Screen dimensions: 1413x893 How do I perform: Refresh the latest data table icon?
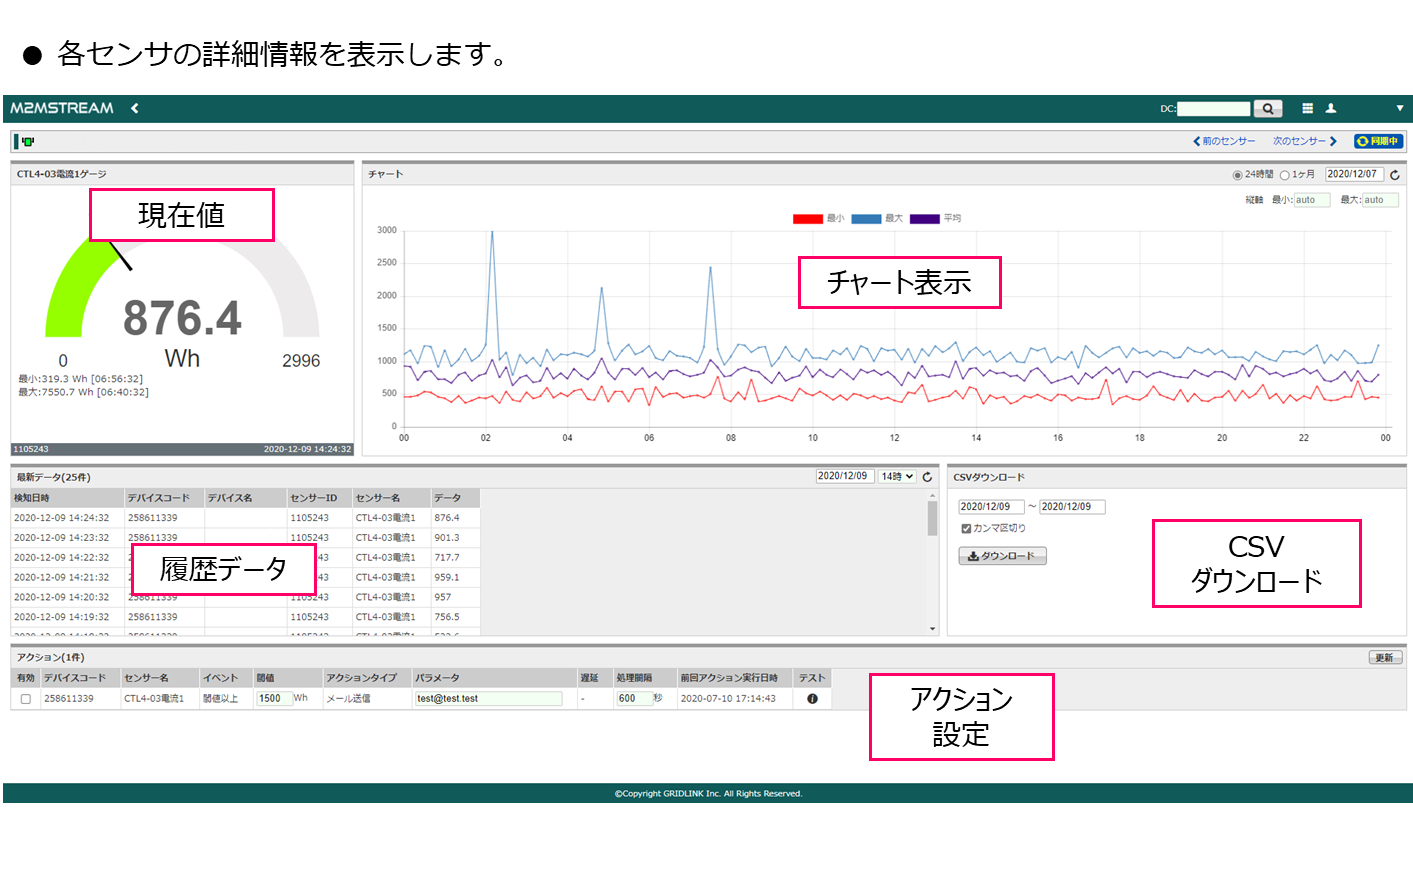click(927, 477)
